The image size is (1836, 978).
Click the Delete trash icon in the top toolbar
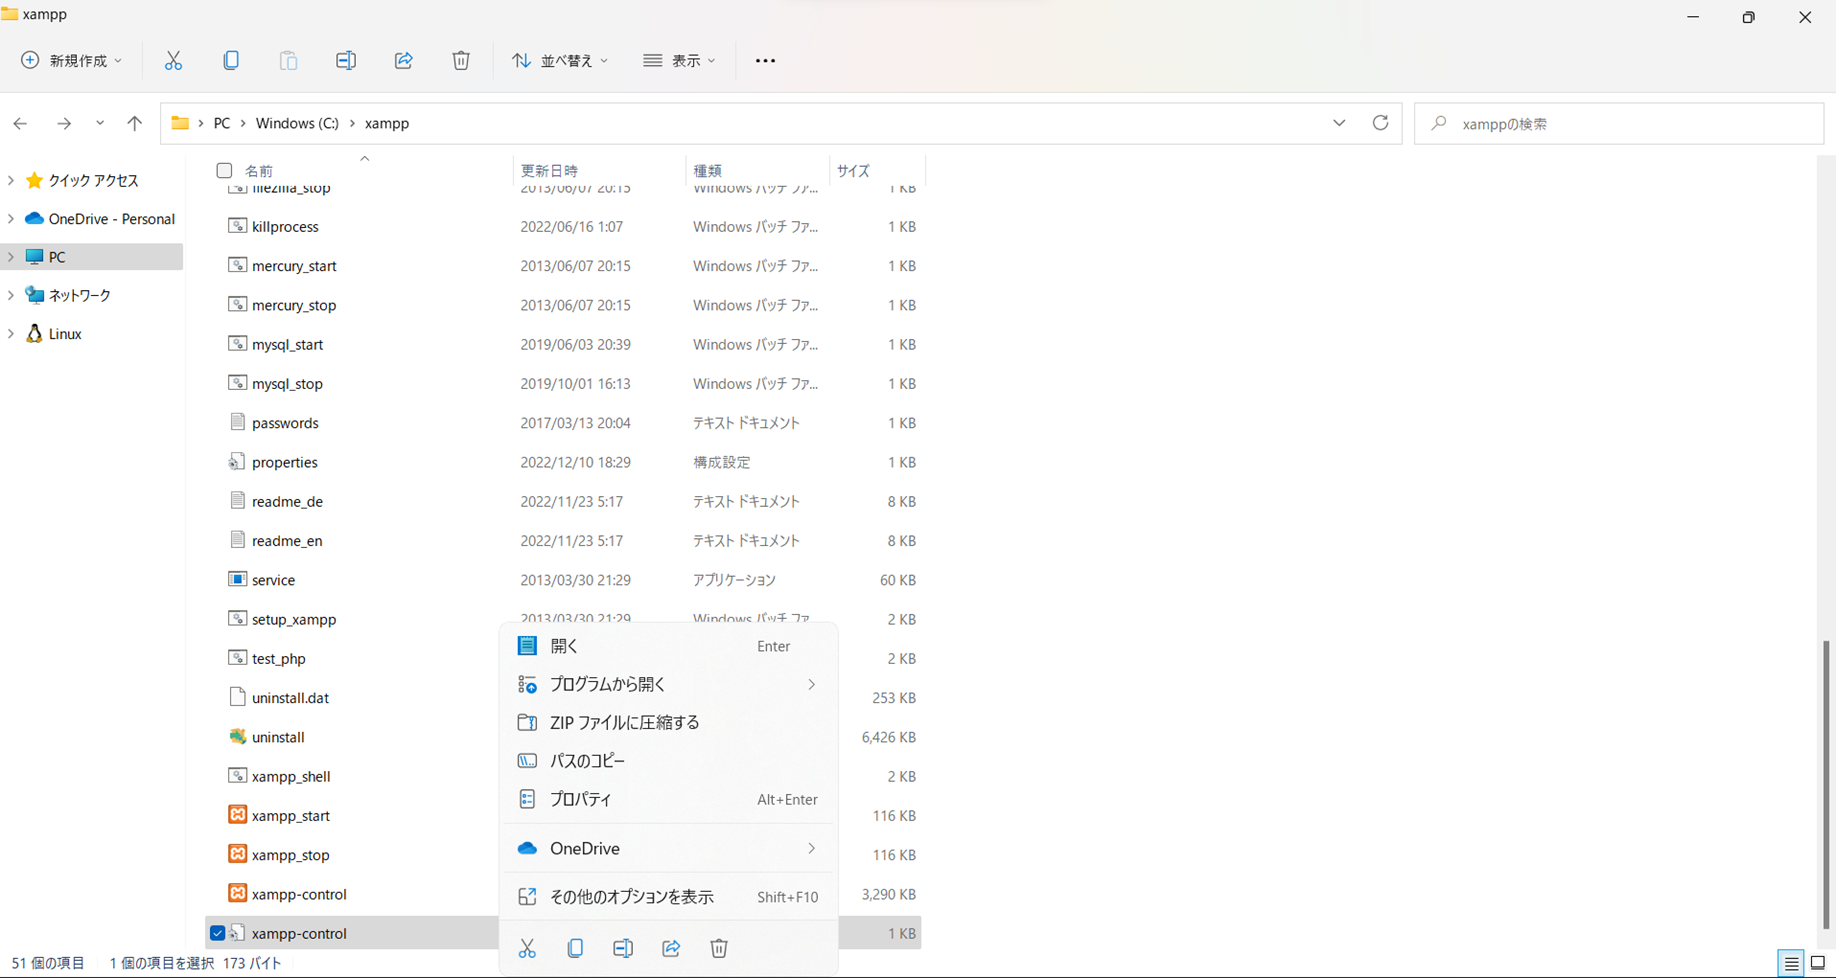tap(461, 61)
